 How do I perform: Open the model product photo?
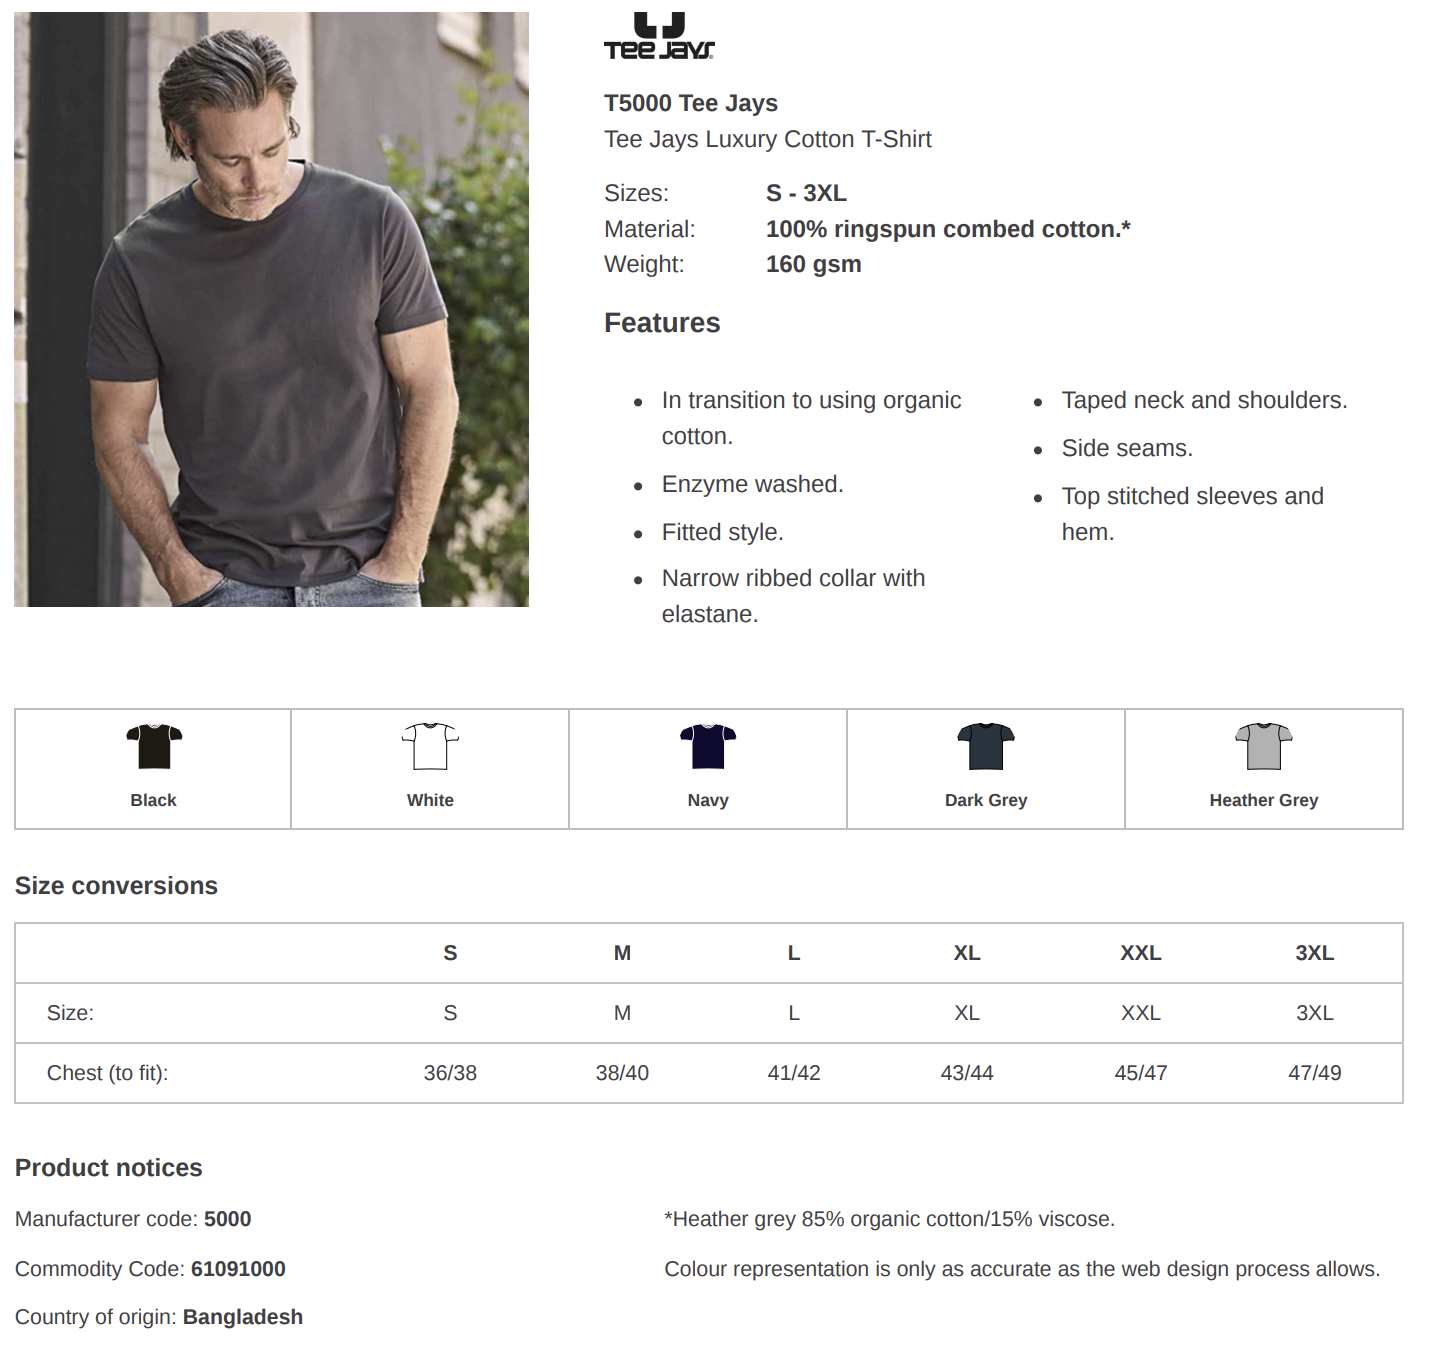(x=271, y=309)
